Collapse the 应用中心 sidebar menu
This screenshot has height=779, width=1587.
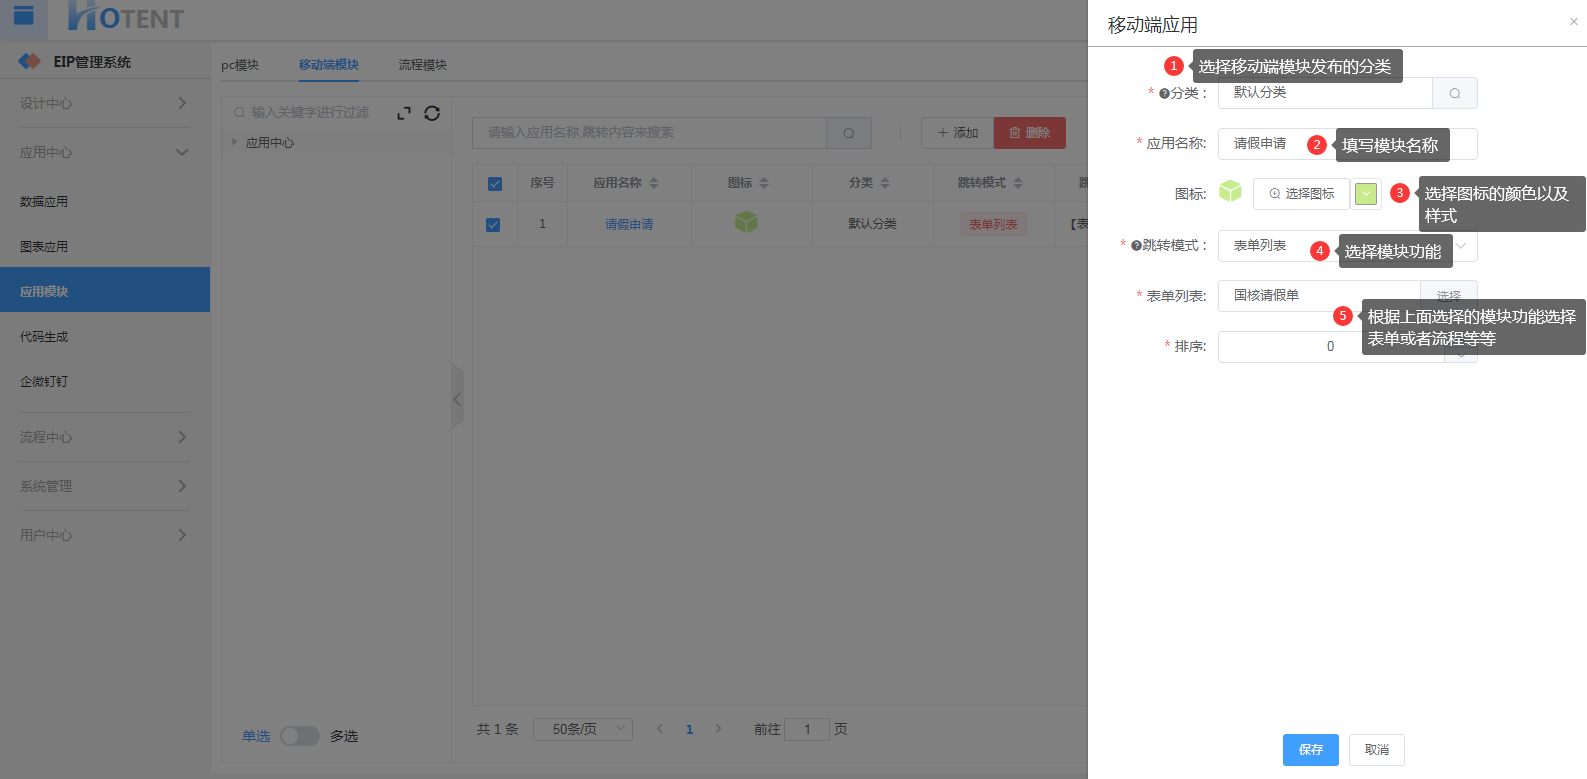[x=104, y=152]
